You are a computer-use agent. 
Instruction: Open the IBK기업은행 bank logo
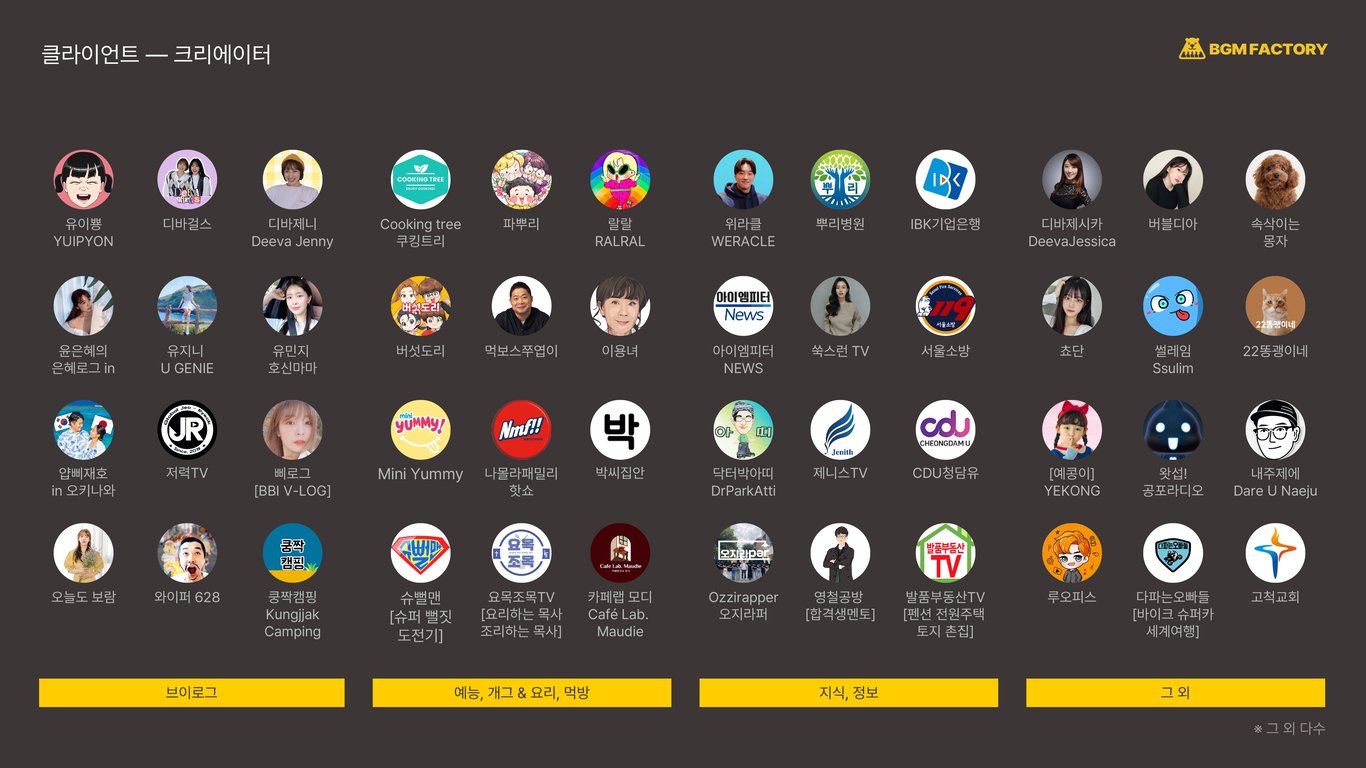click(945, 180)
